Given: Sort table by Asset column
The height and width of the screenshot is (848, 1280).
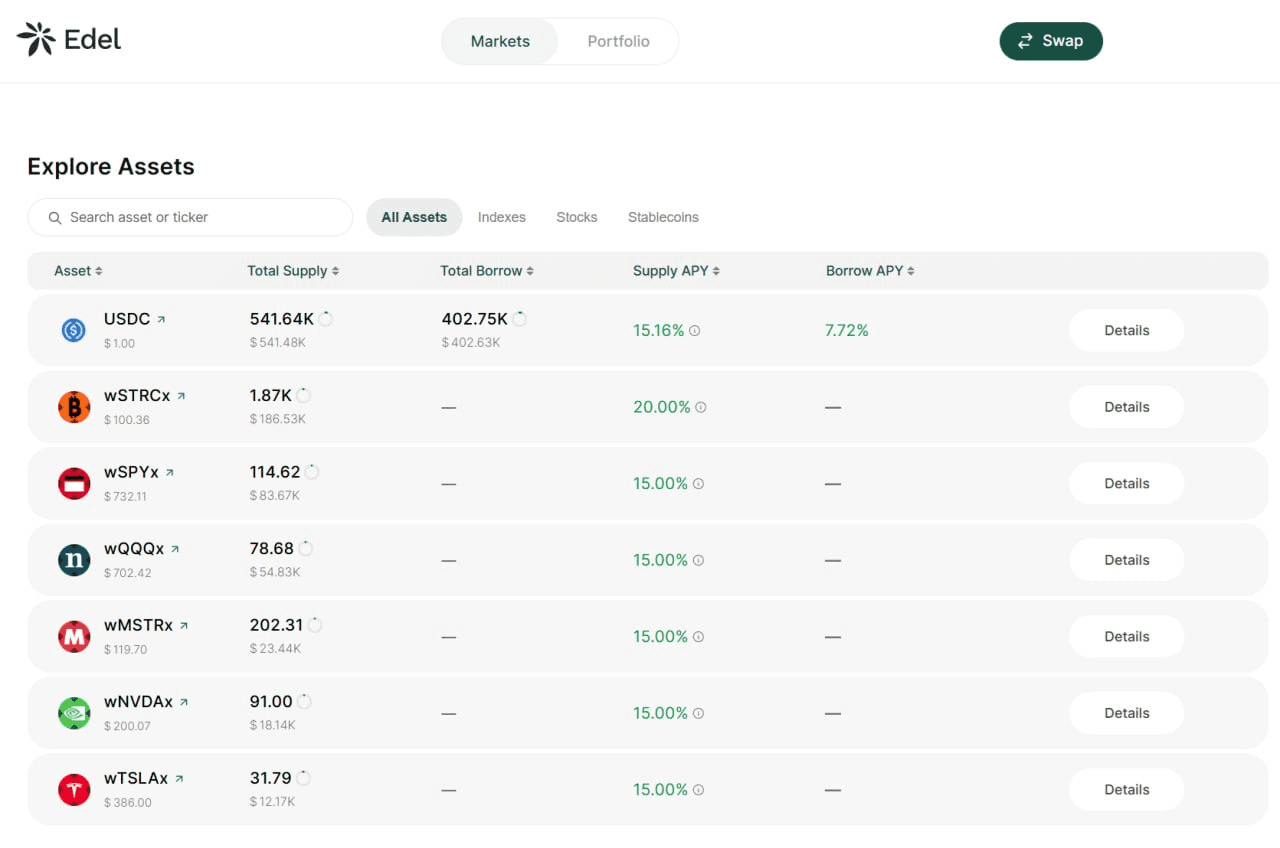Looking at the screenshot, I should 78,271.
